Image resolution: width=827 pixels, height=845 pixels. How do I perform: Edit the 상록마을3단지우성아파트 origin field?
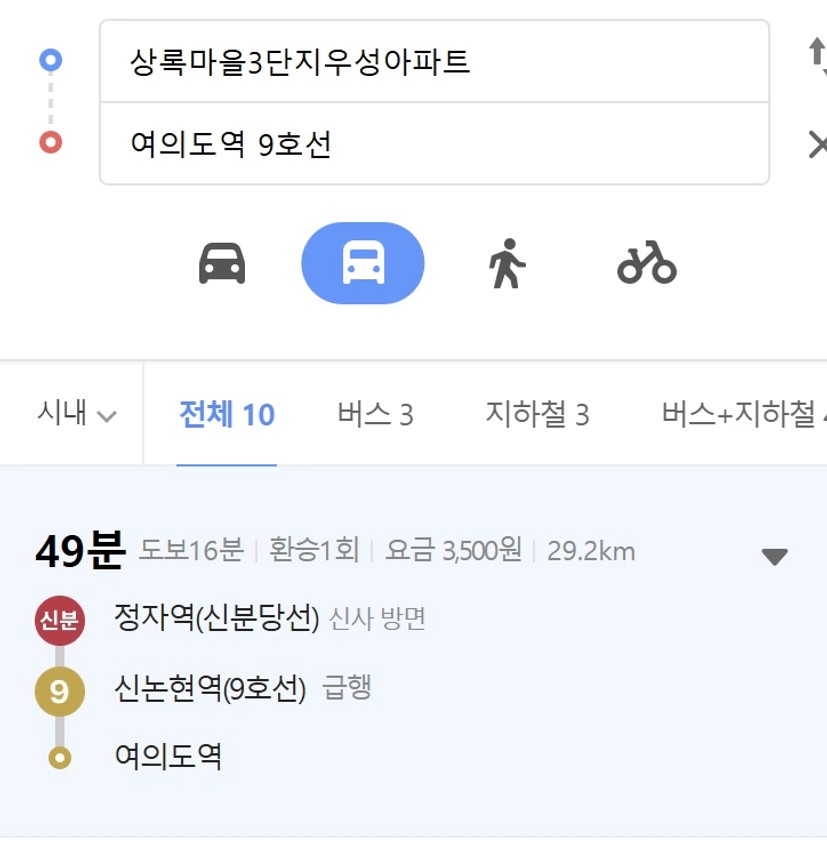coord(434,61)
